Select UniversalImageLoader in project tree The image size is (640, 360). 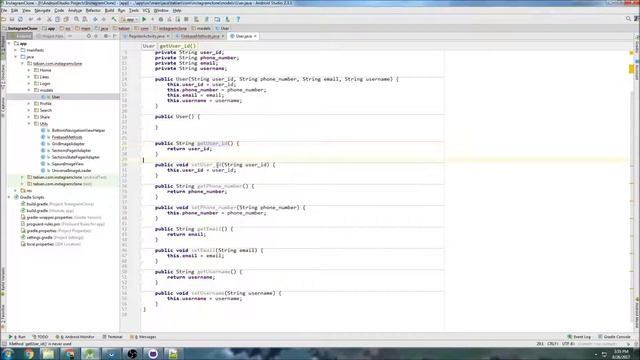click(x=71, y=171)
